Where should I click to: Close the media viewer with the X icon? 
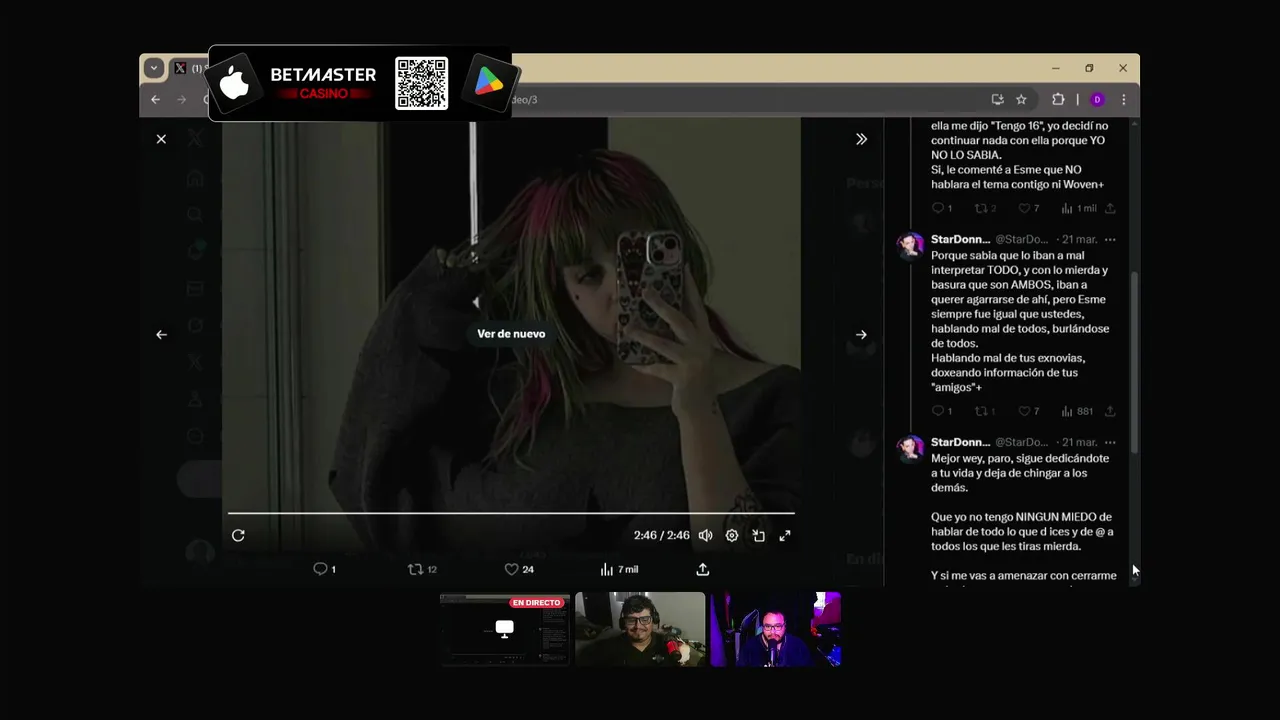click(x=161, y=139)
